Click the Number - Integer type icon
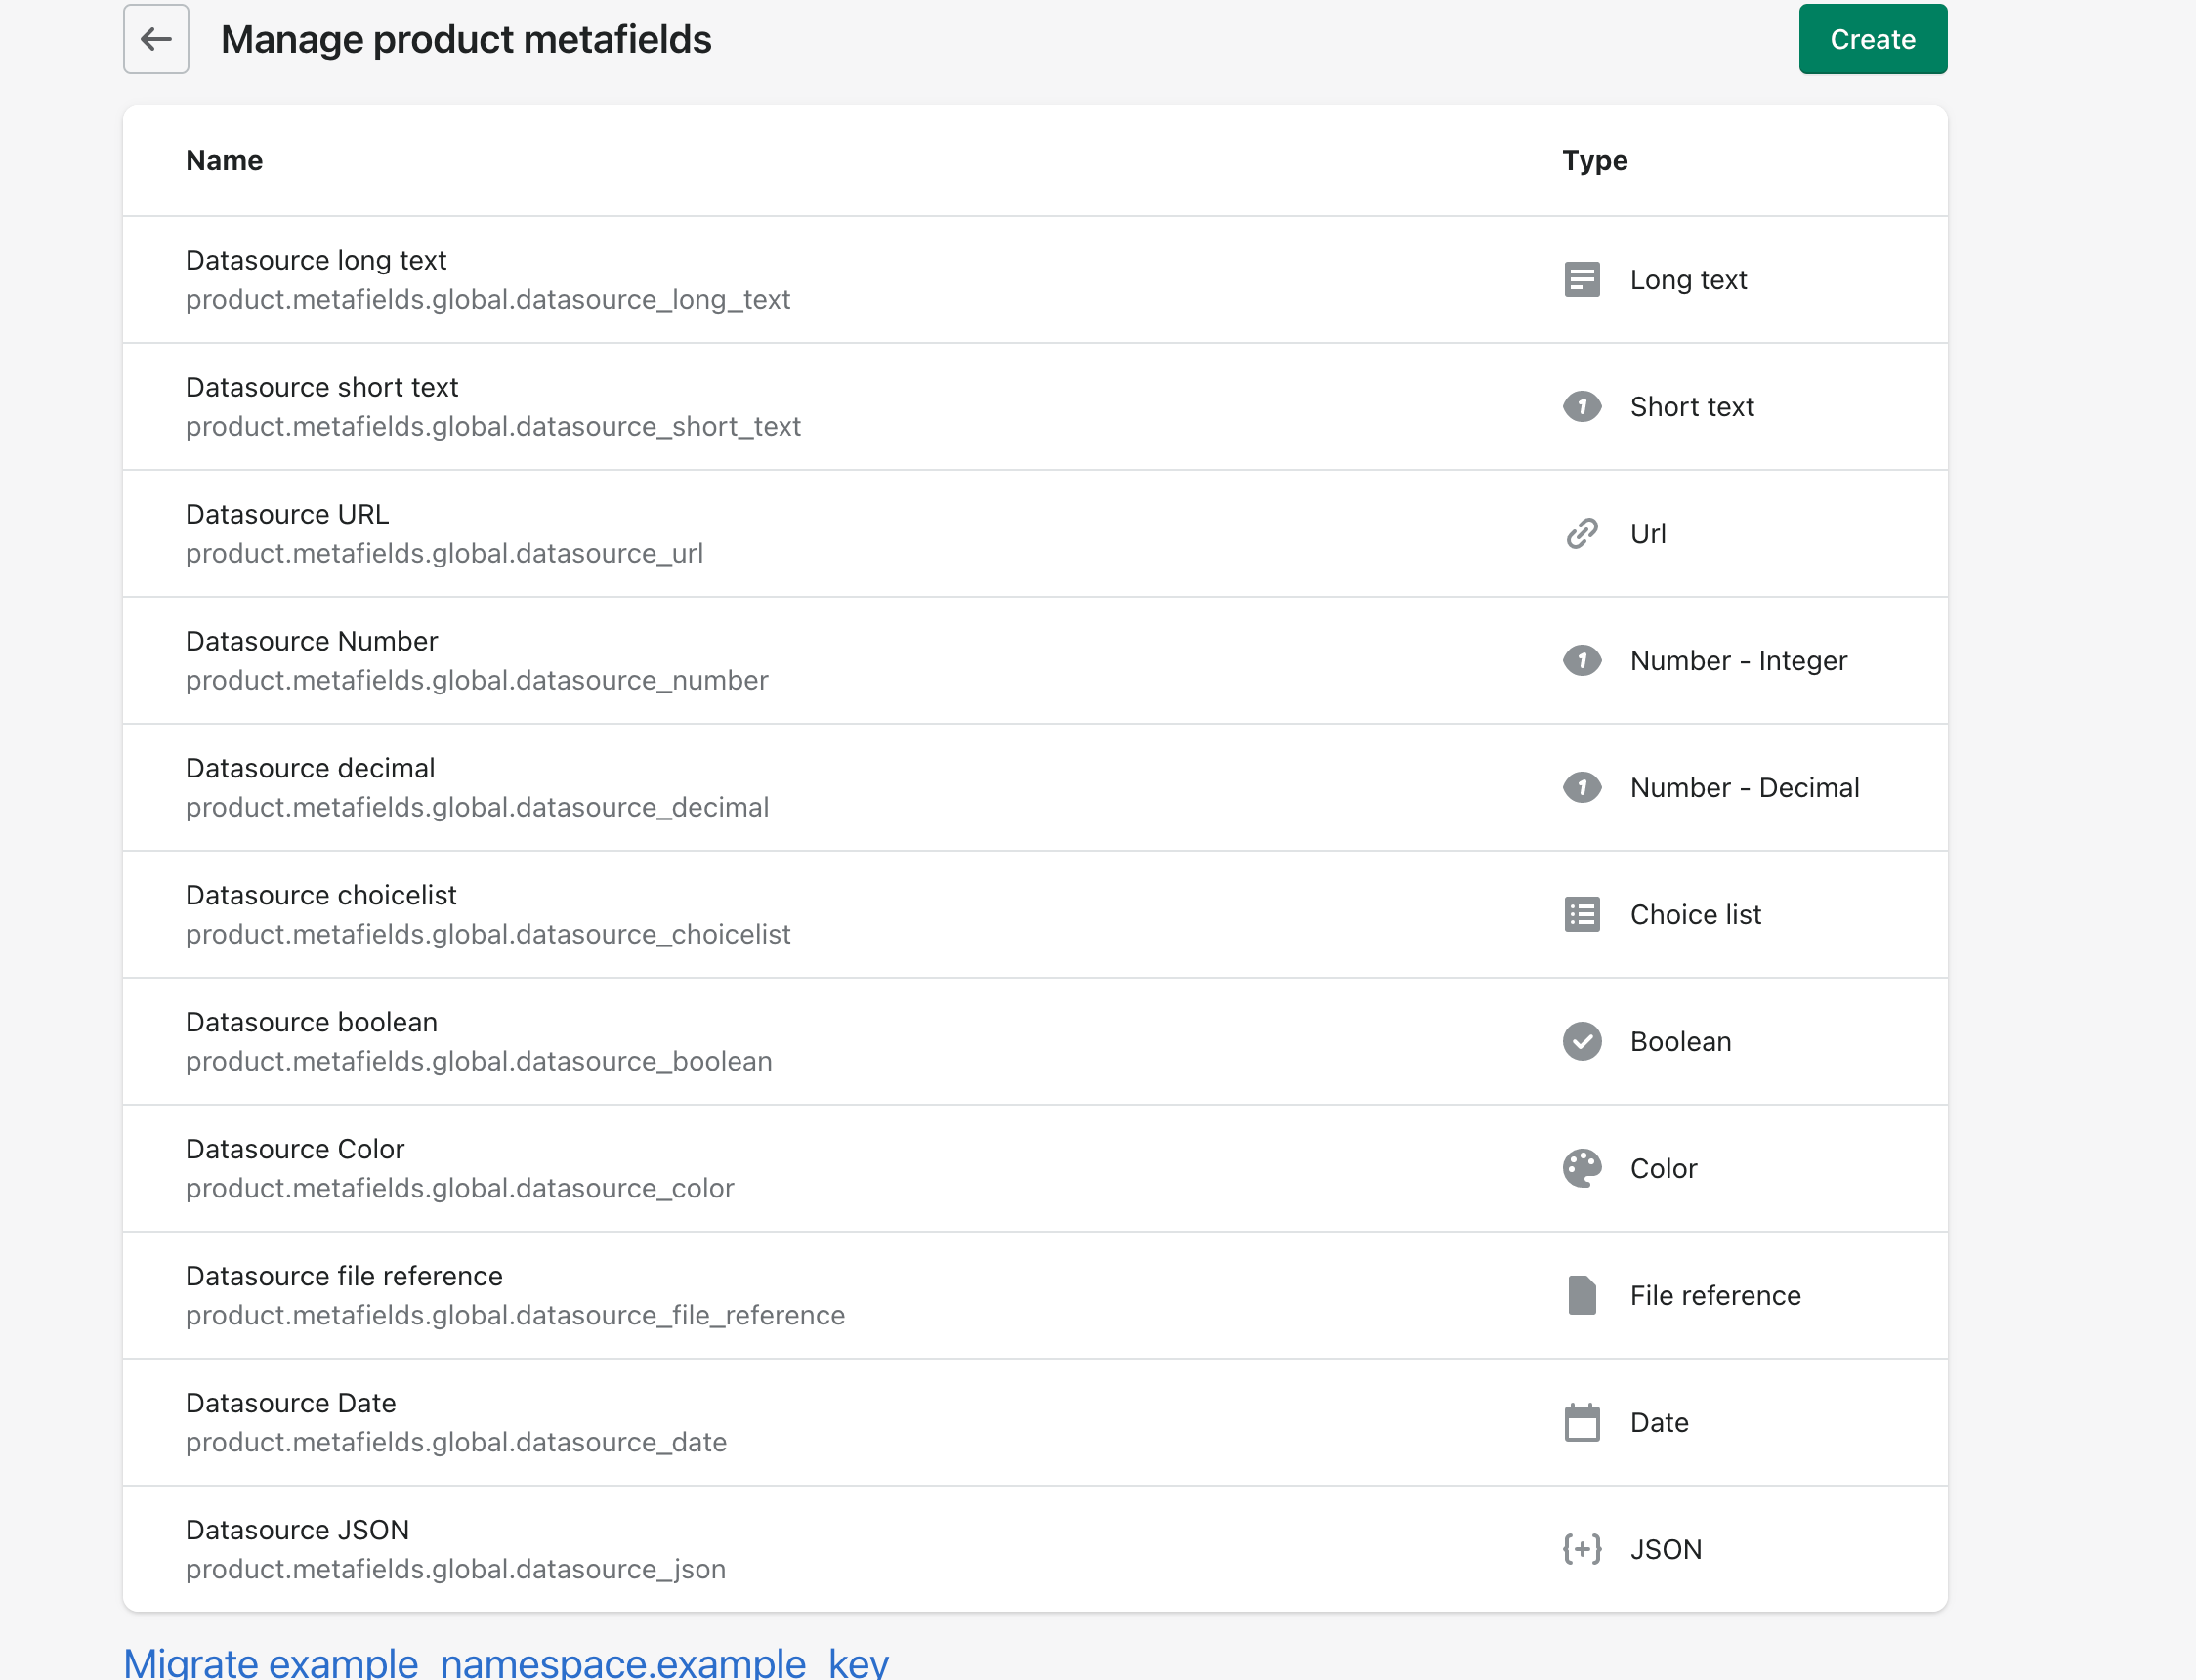Image resolution: width=2196 pixels, height=1680 pixels. click(1581, 661)
